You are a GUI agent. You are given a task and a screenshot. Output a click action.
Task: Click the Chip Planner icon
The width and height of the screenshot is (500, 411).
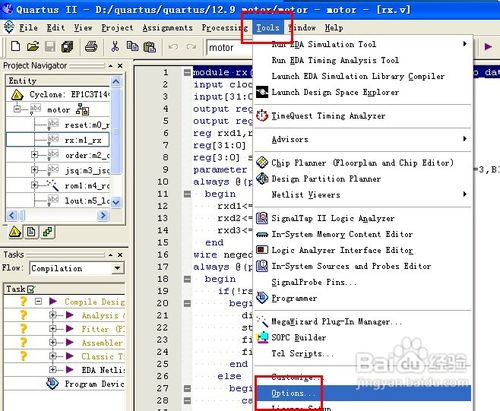pos(262,163)
